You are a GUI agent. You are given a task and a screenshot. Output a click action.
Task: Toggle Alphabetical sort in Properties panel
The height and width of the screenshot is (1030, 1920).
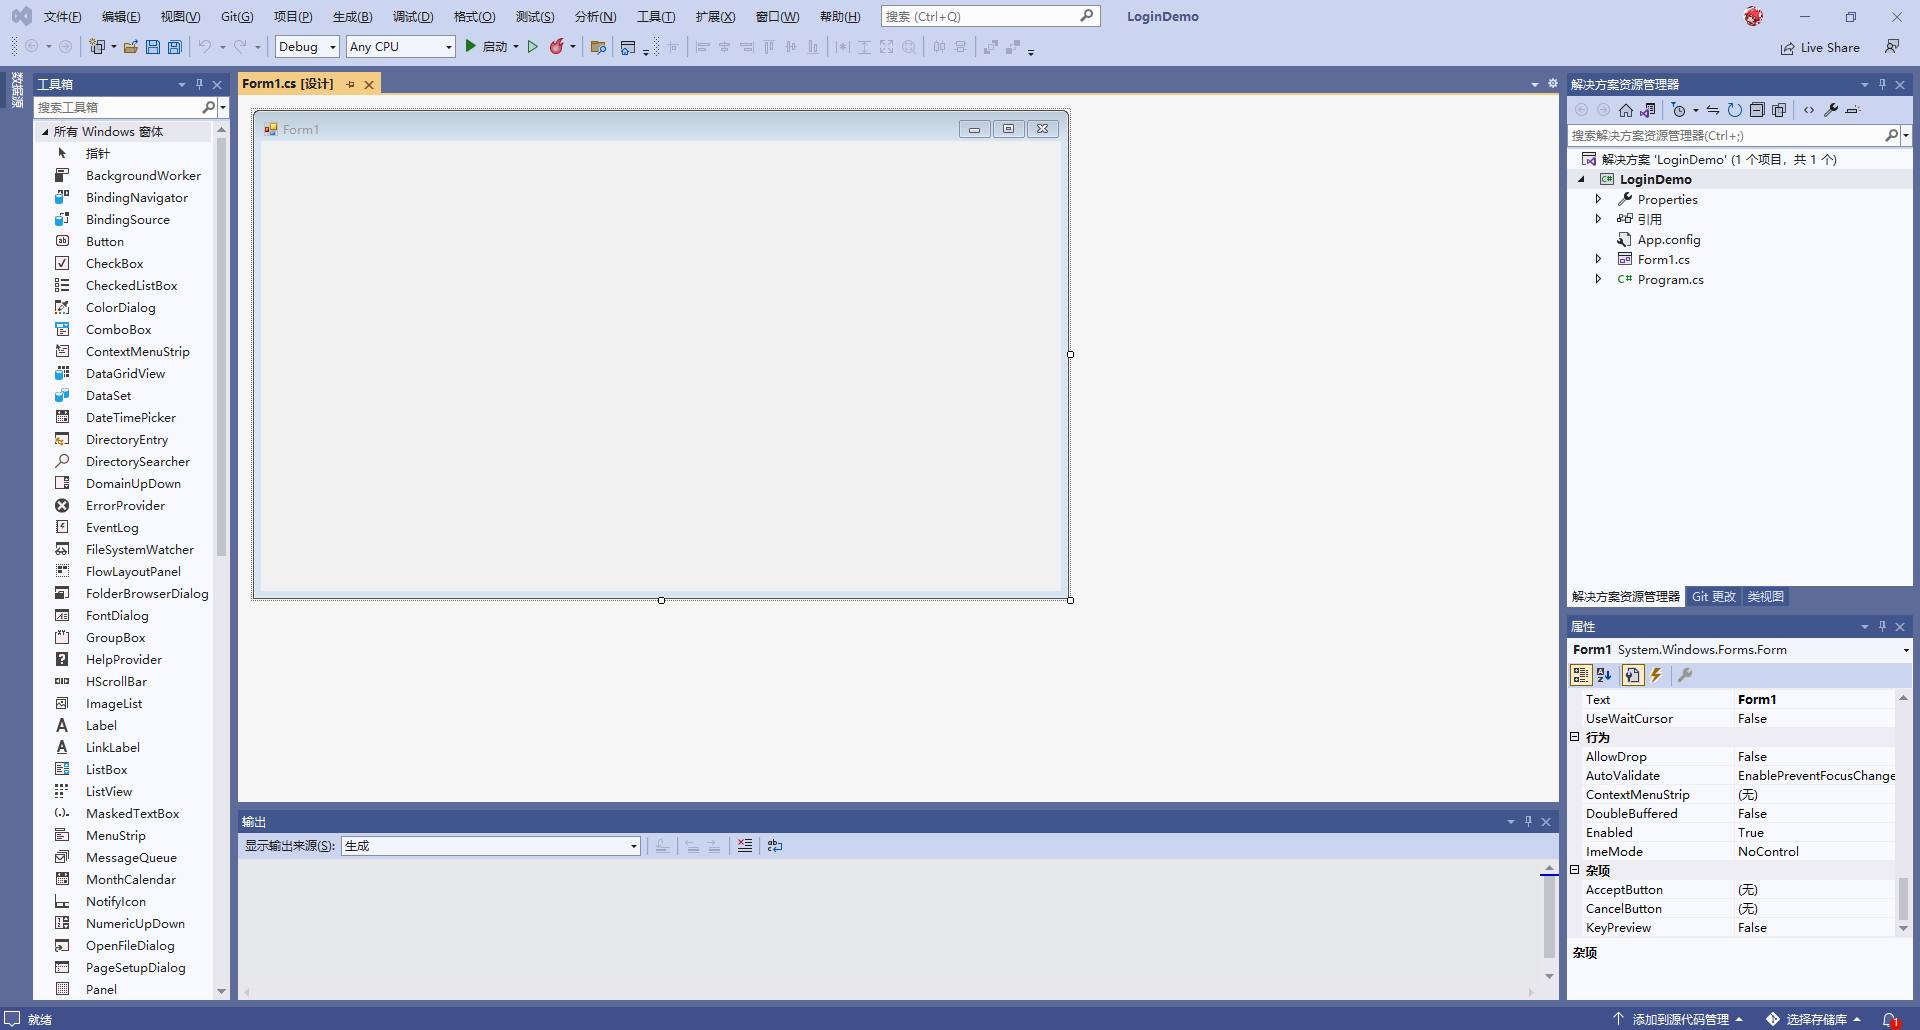[x=1604, y=675]
